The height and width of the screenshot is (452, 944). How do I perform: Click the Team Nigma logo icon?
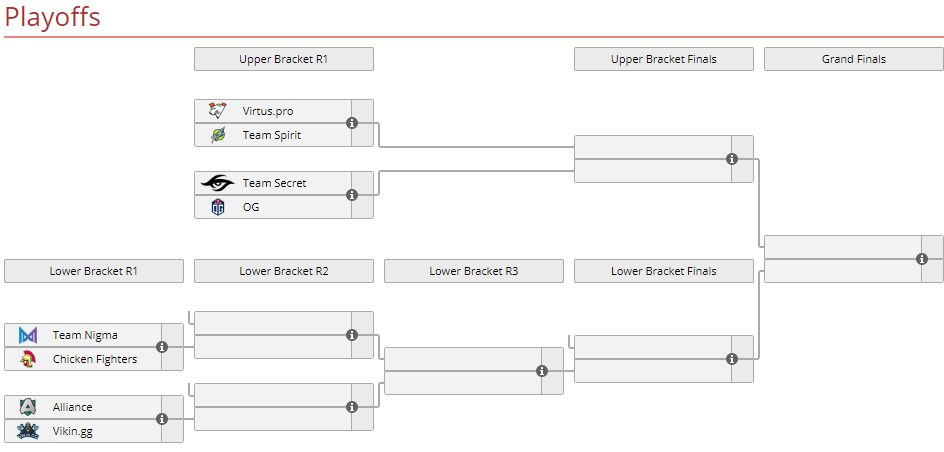tap(28, 335)
